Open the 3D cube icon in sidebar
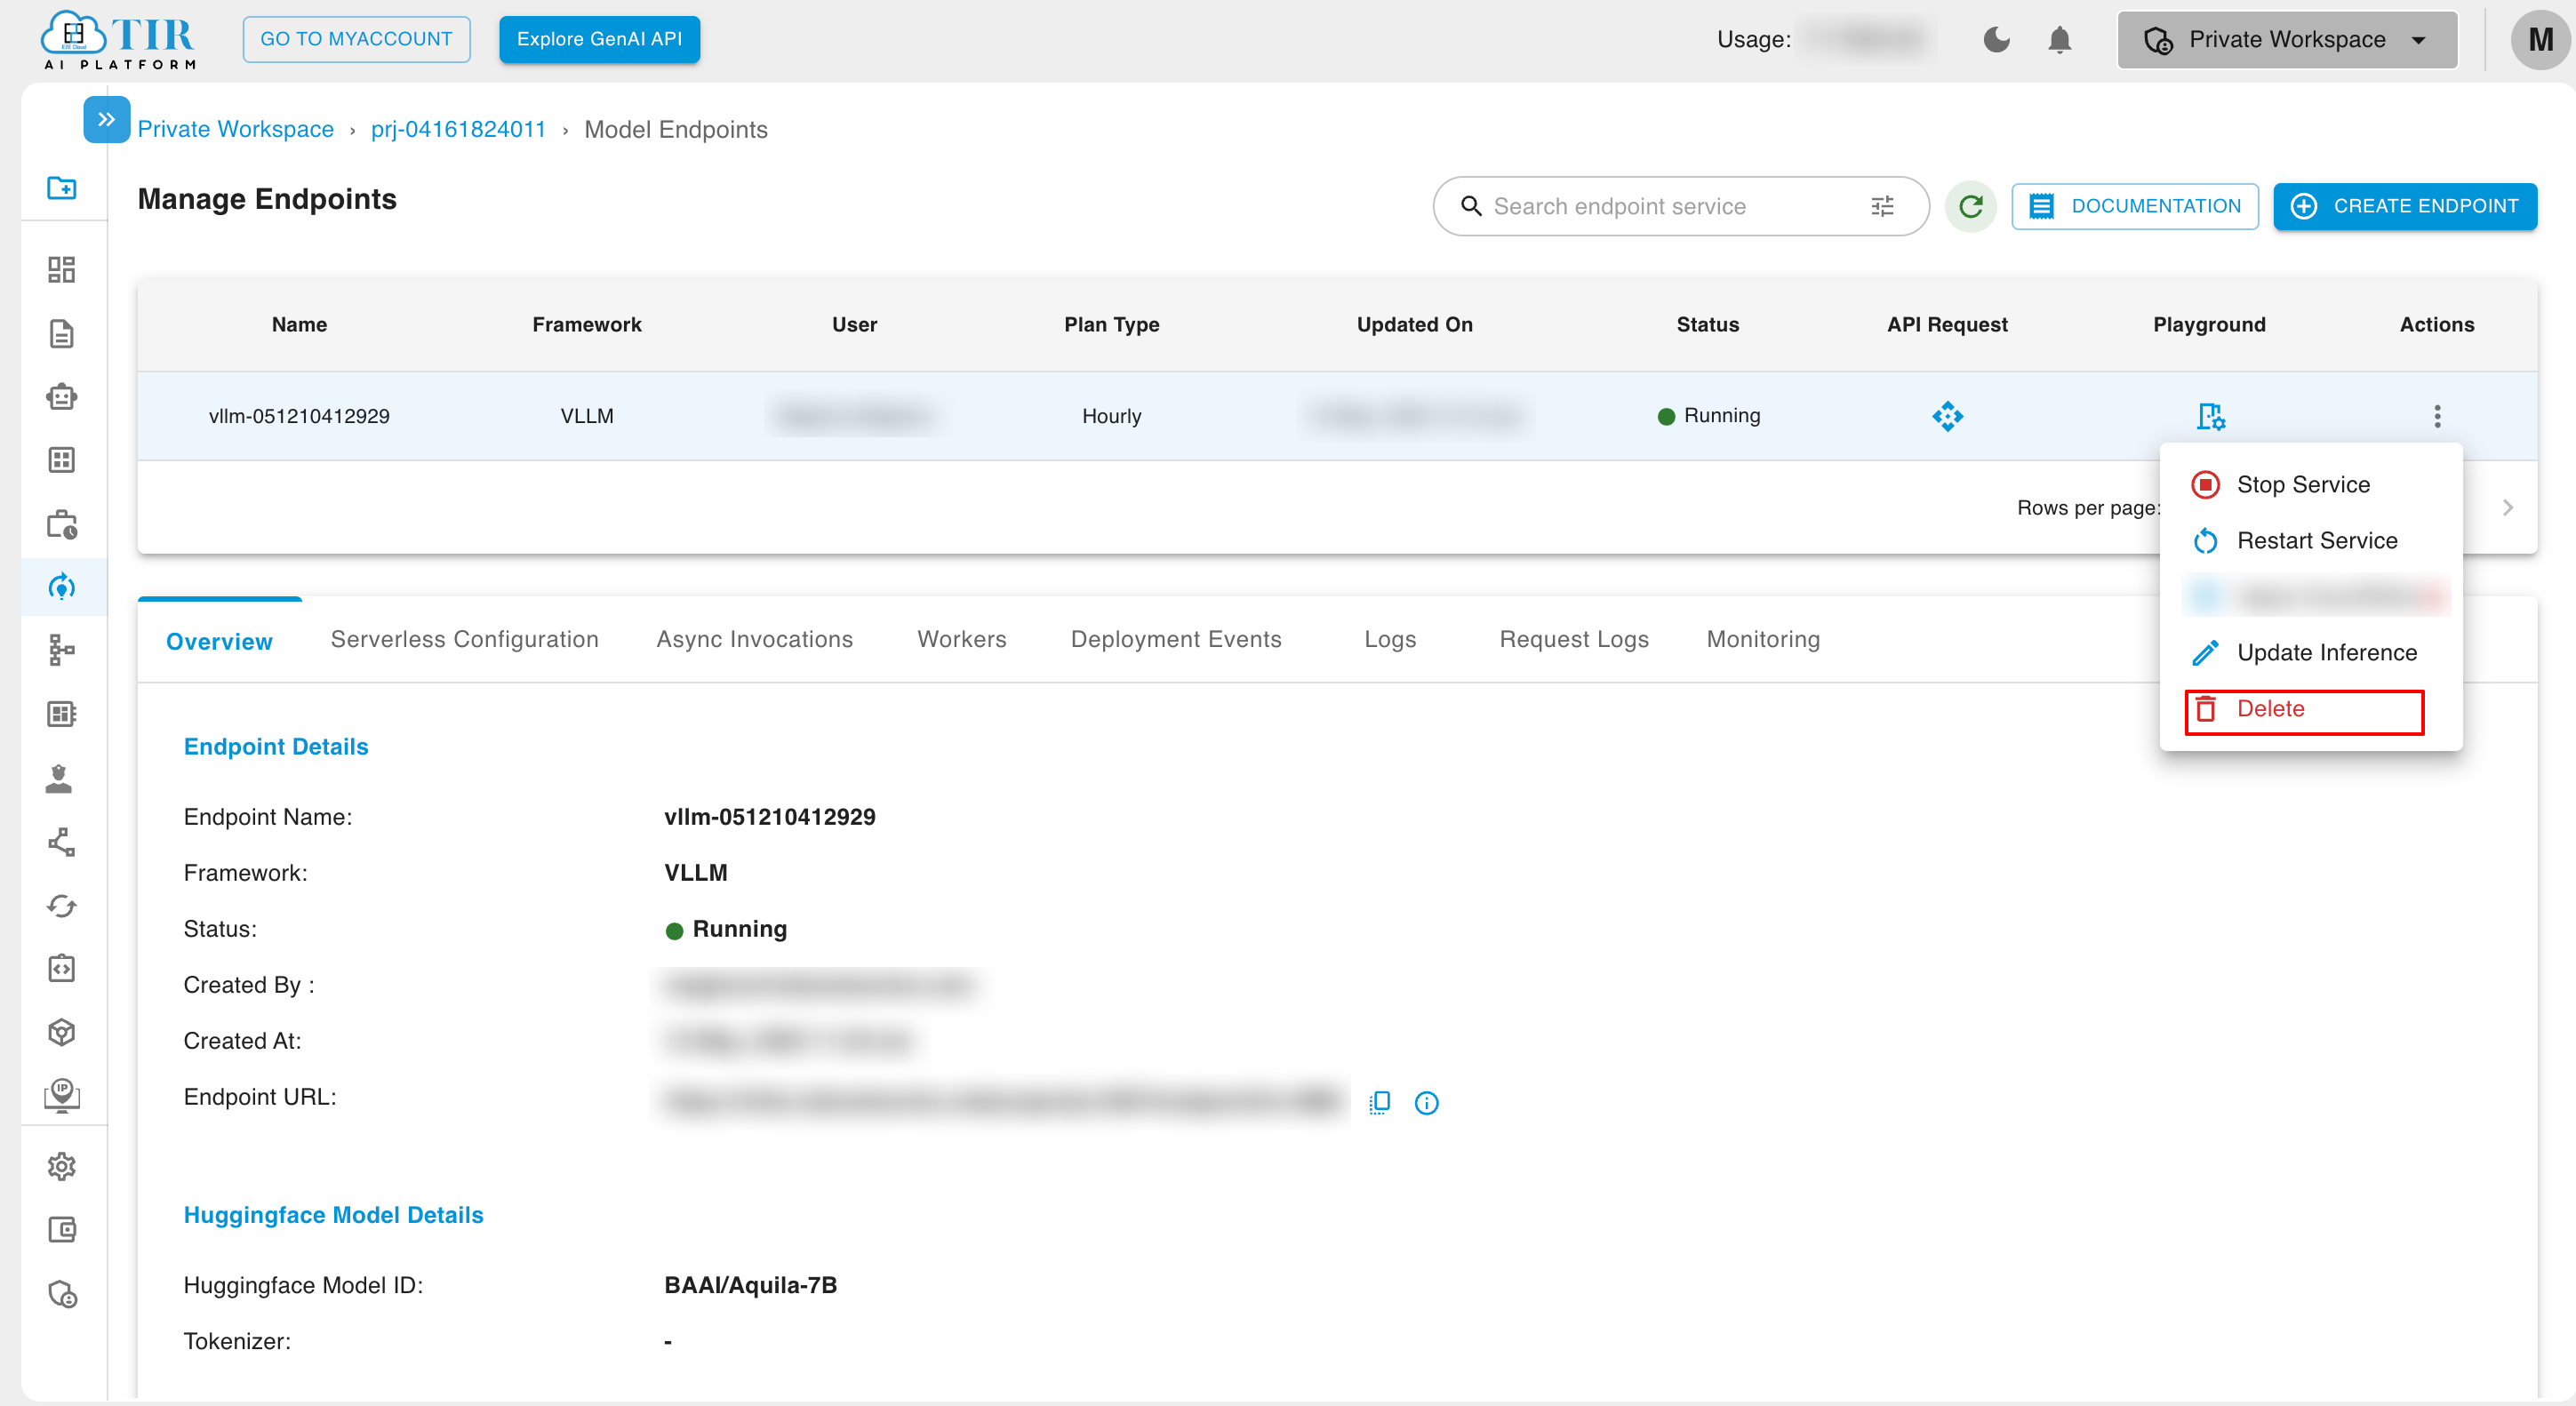 [62, 1032]
